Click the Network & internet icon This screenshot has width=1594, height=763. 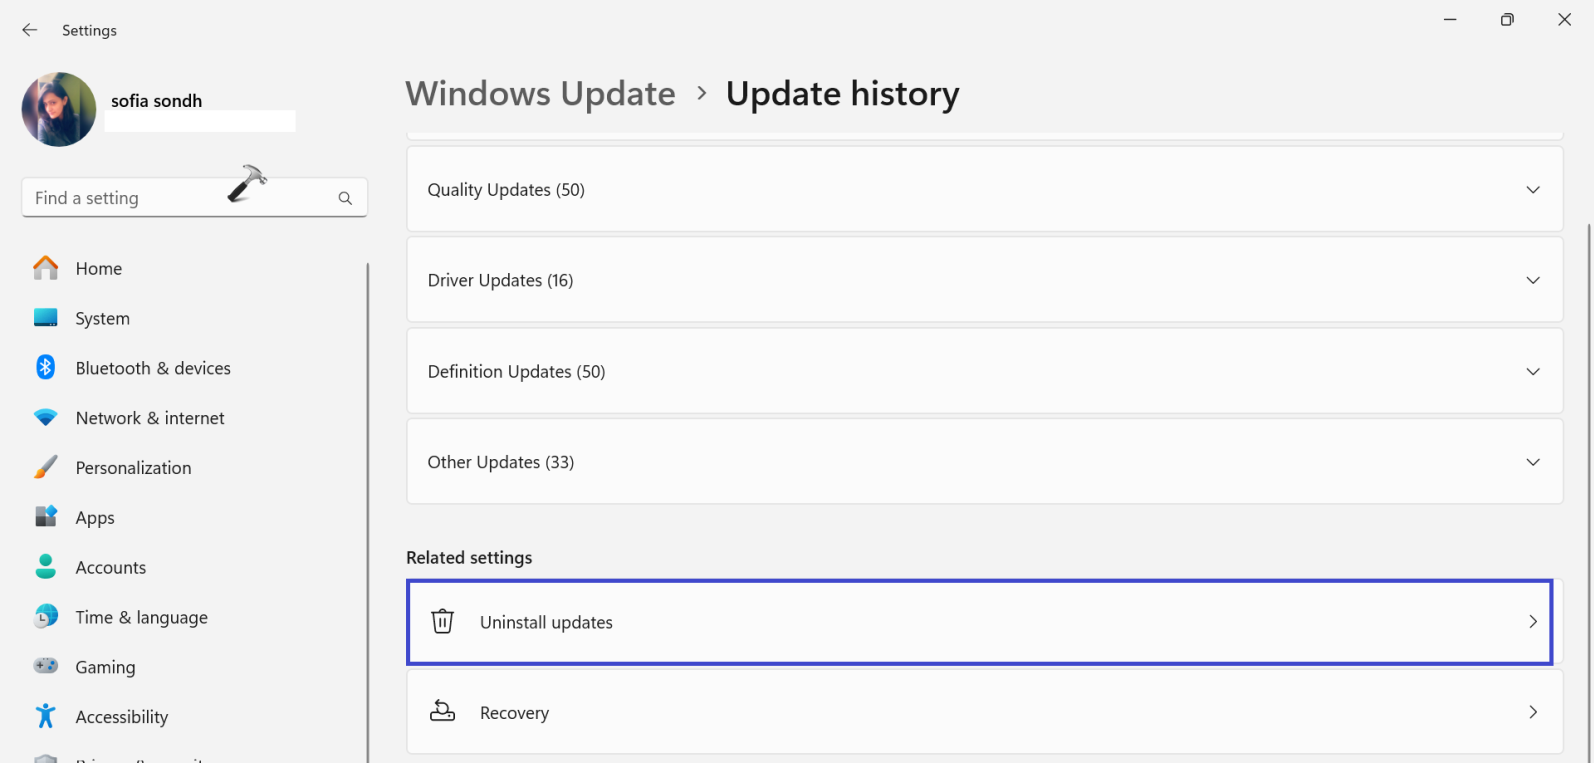[x=46, y=417]
